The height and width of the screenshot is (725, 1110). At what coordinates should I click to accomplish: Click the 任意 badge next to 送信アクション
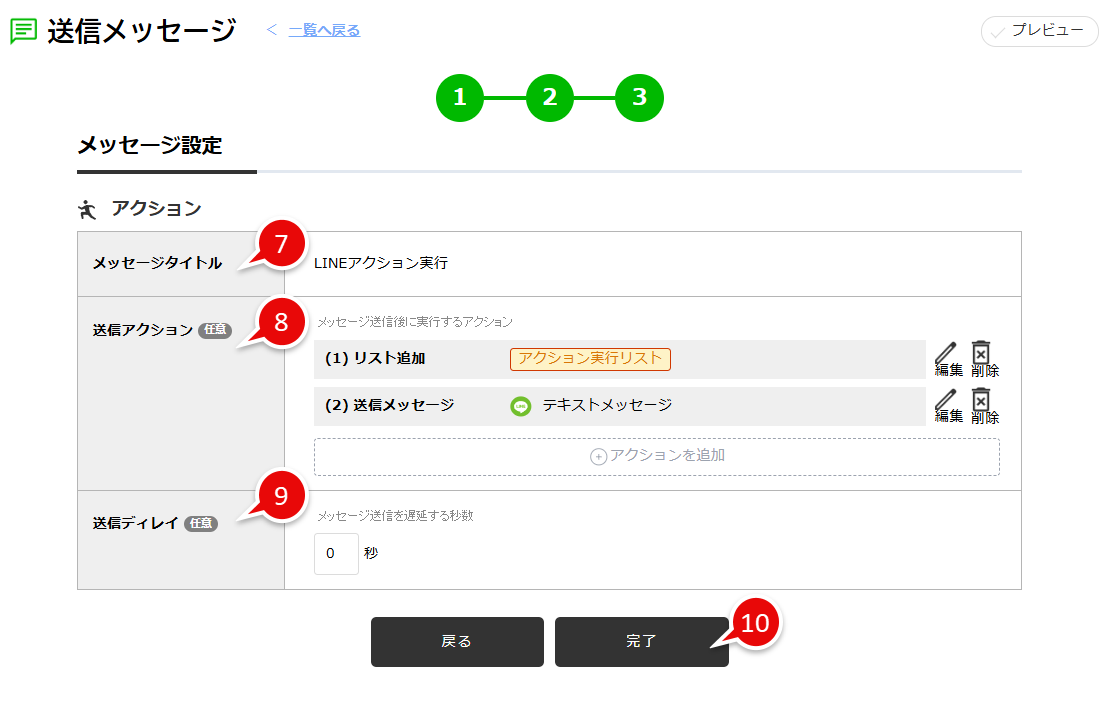213,331
